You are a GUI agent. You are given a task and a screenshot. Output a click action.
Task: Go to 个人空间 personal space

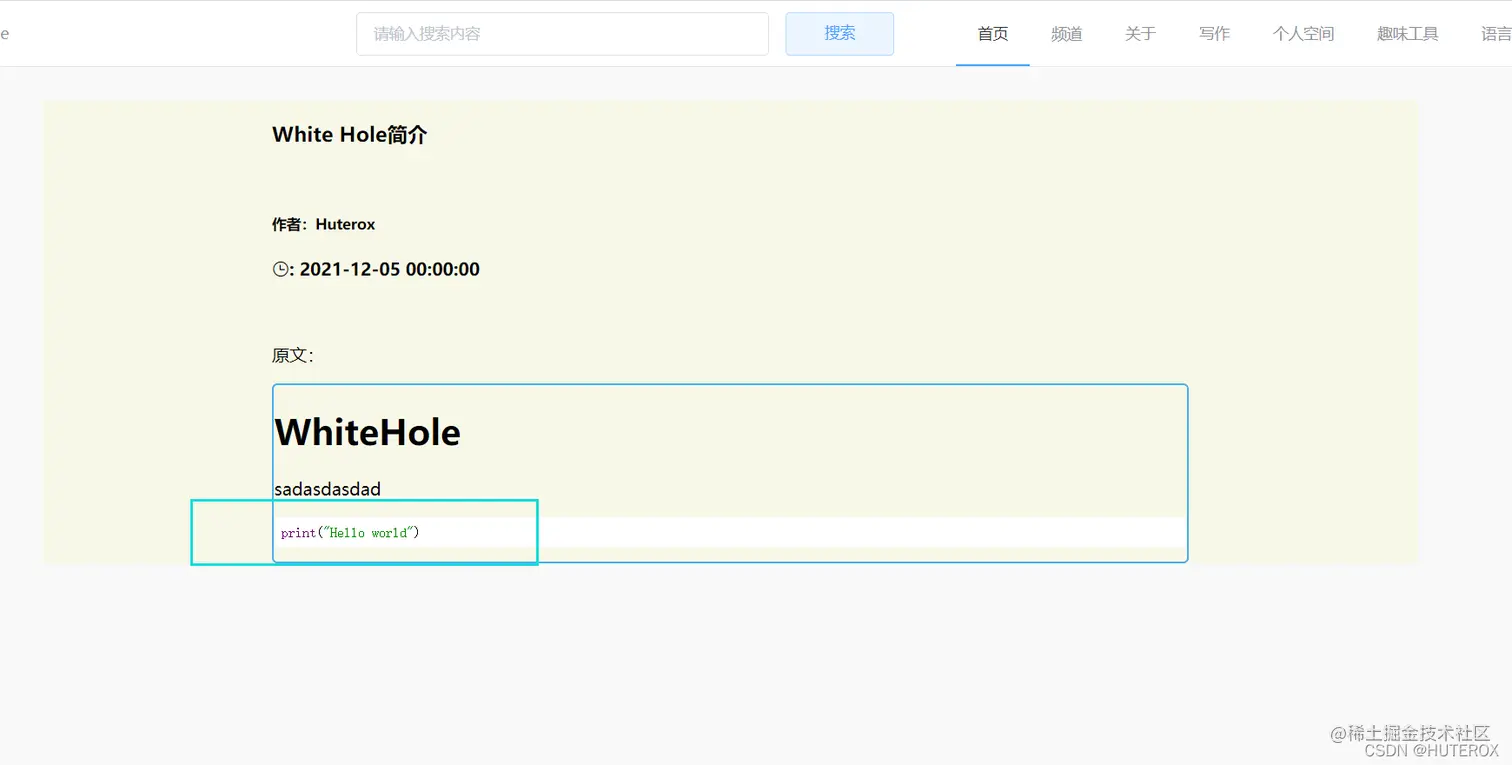click(x=1302, y=33)
